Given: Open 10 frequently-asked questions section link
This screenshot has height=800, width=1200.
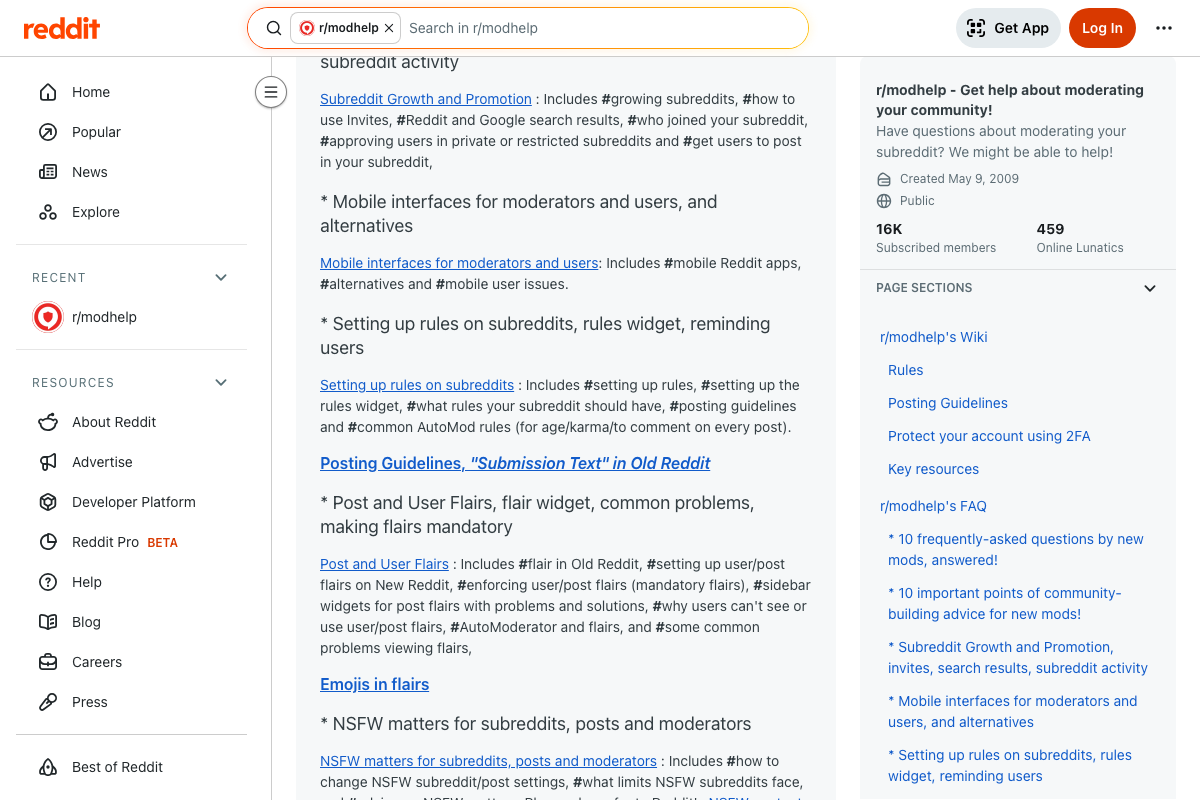Looking at the screenshot, I should pyautogui.click(x=1016, y=549).
